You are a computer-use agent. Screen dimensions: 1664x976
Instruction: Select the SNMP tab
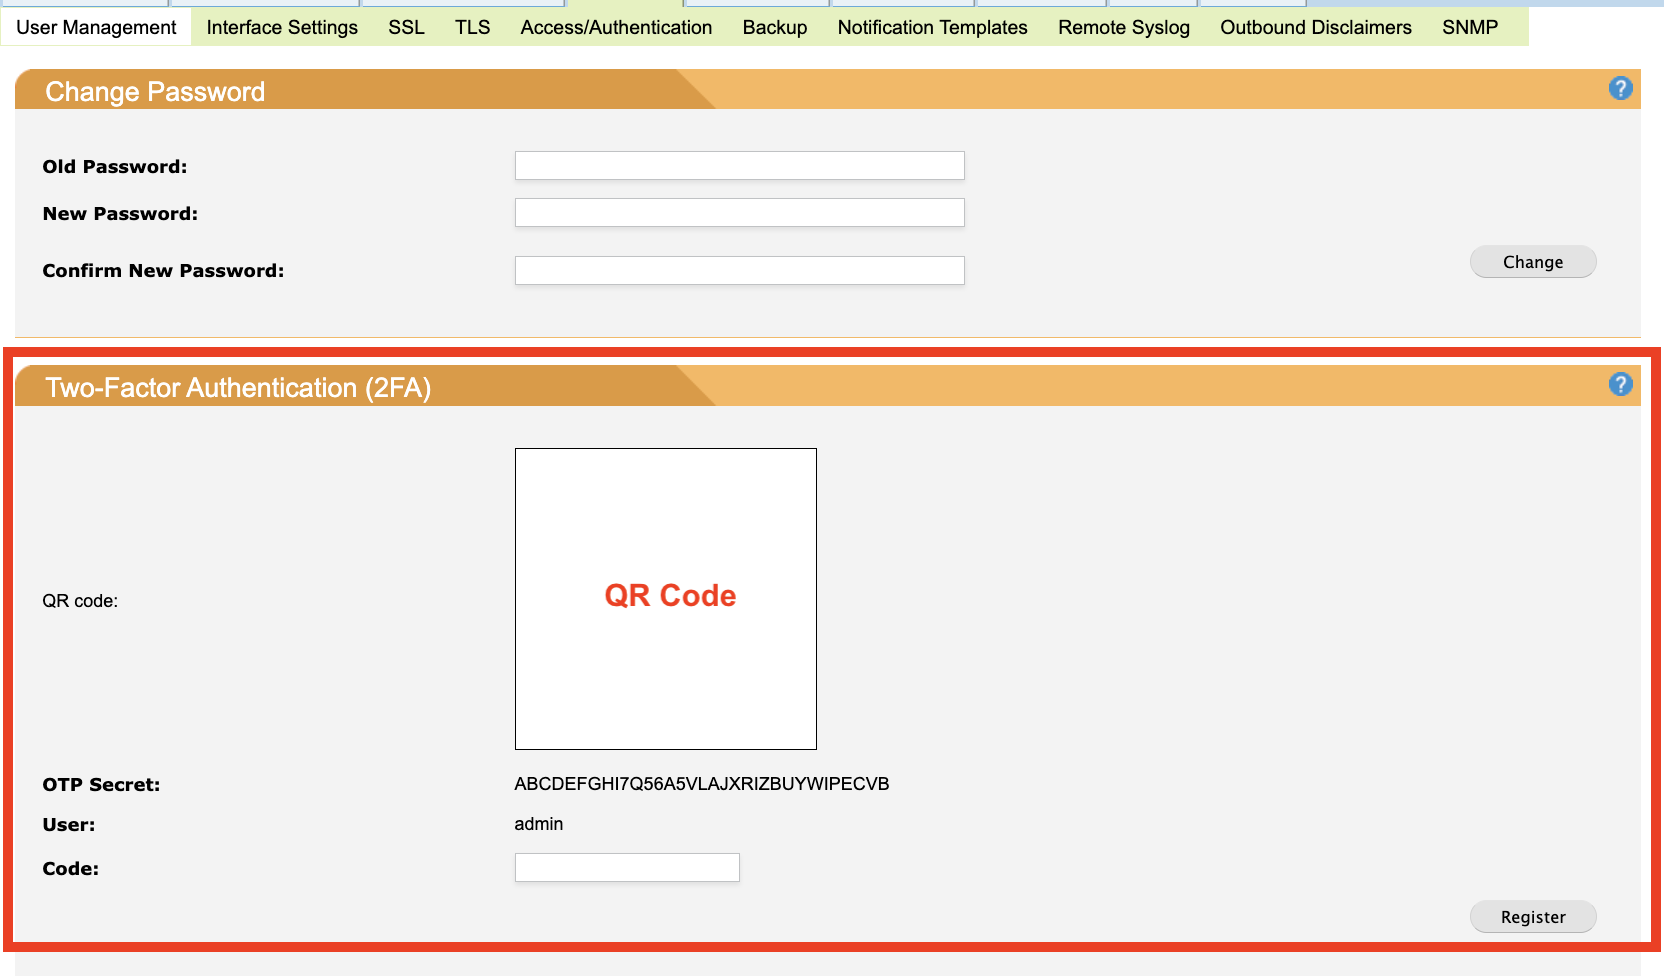[x=1469, y=27]
